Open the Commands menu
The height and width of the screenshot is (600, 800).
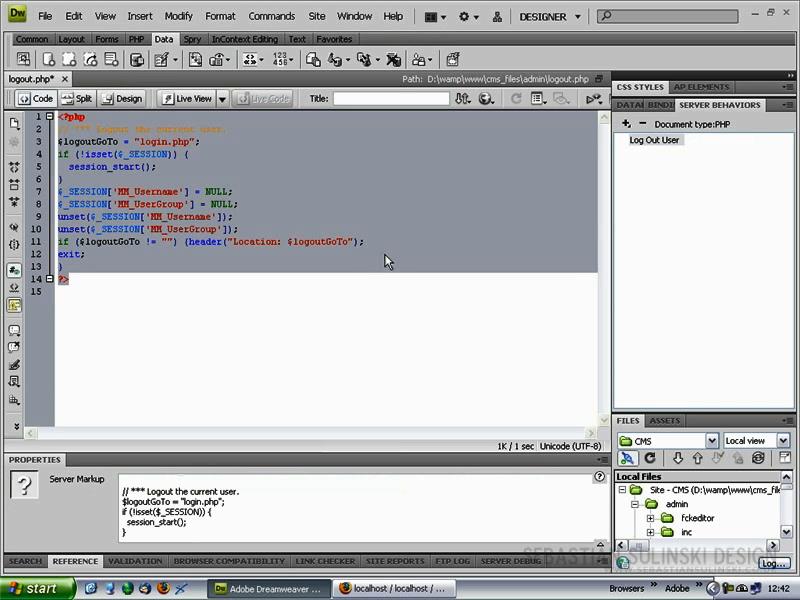coord(271,16)
